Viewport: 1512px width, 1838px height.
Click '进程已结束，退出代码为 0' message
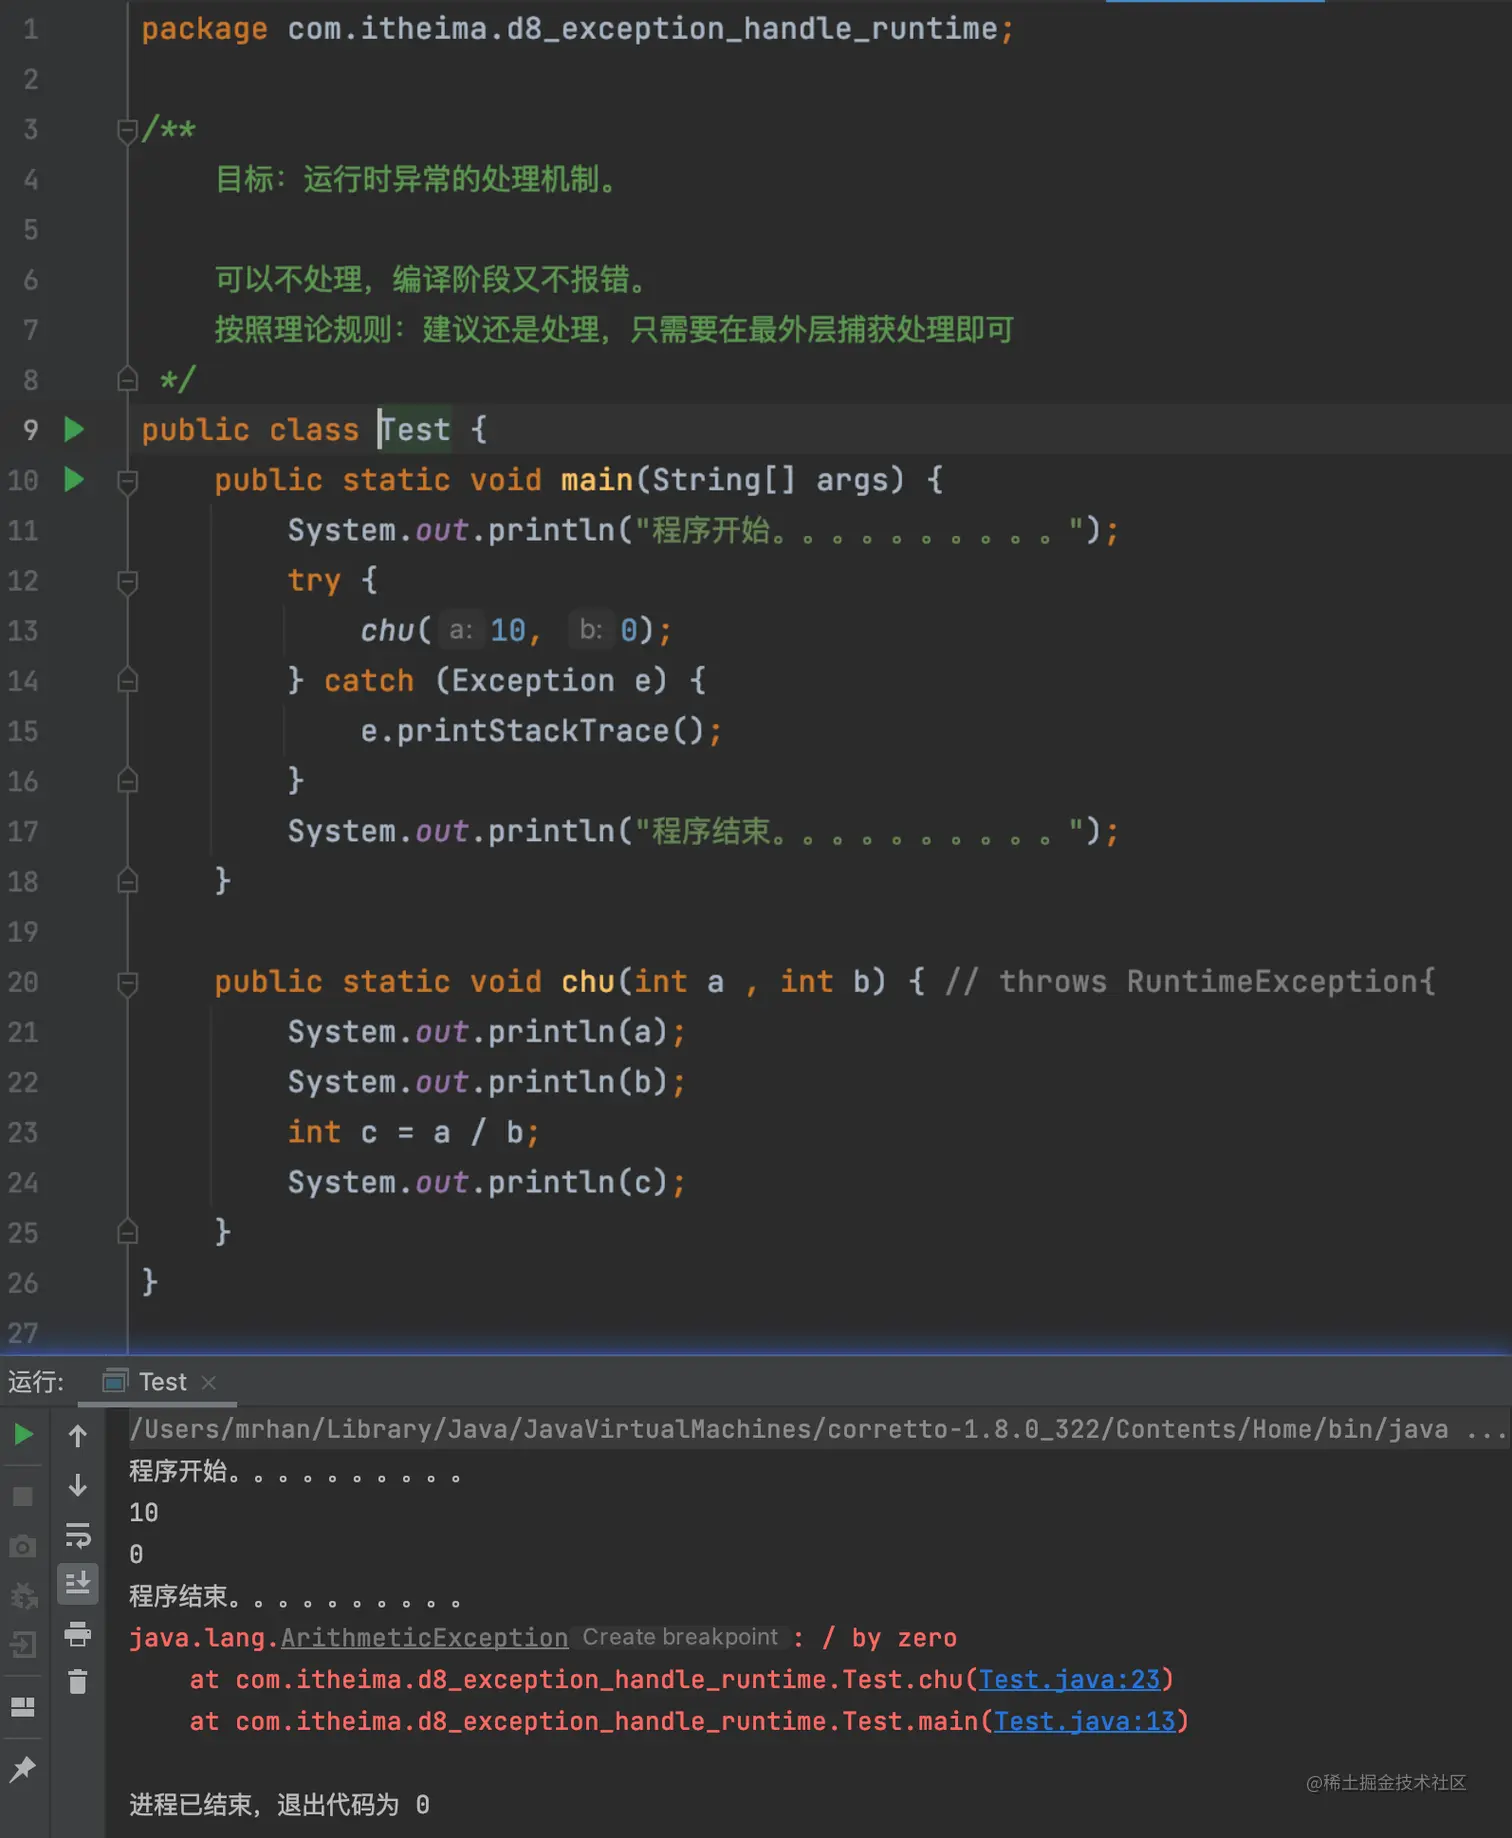pos(279,1805)
